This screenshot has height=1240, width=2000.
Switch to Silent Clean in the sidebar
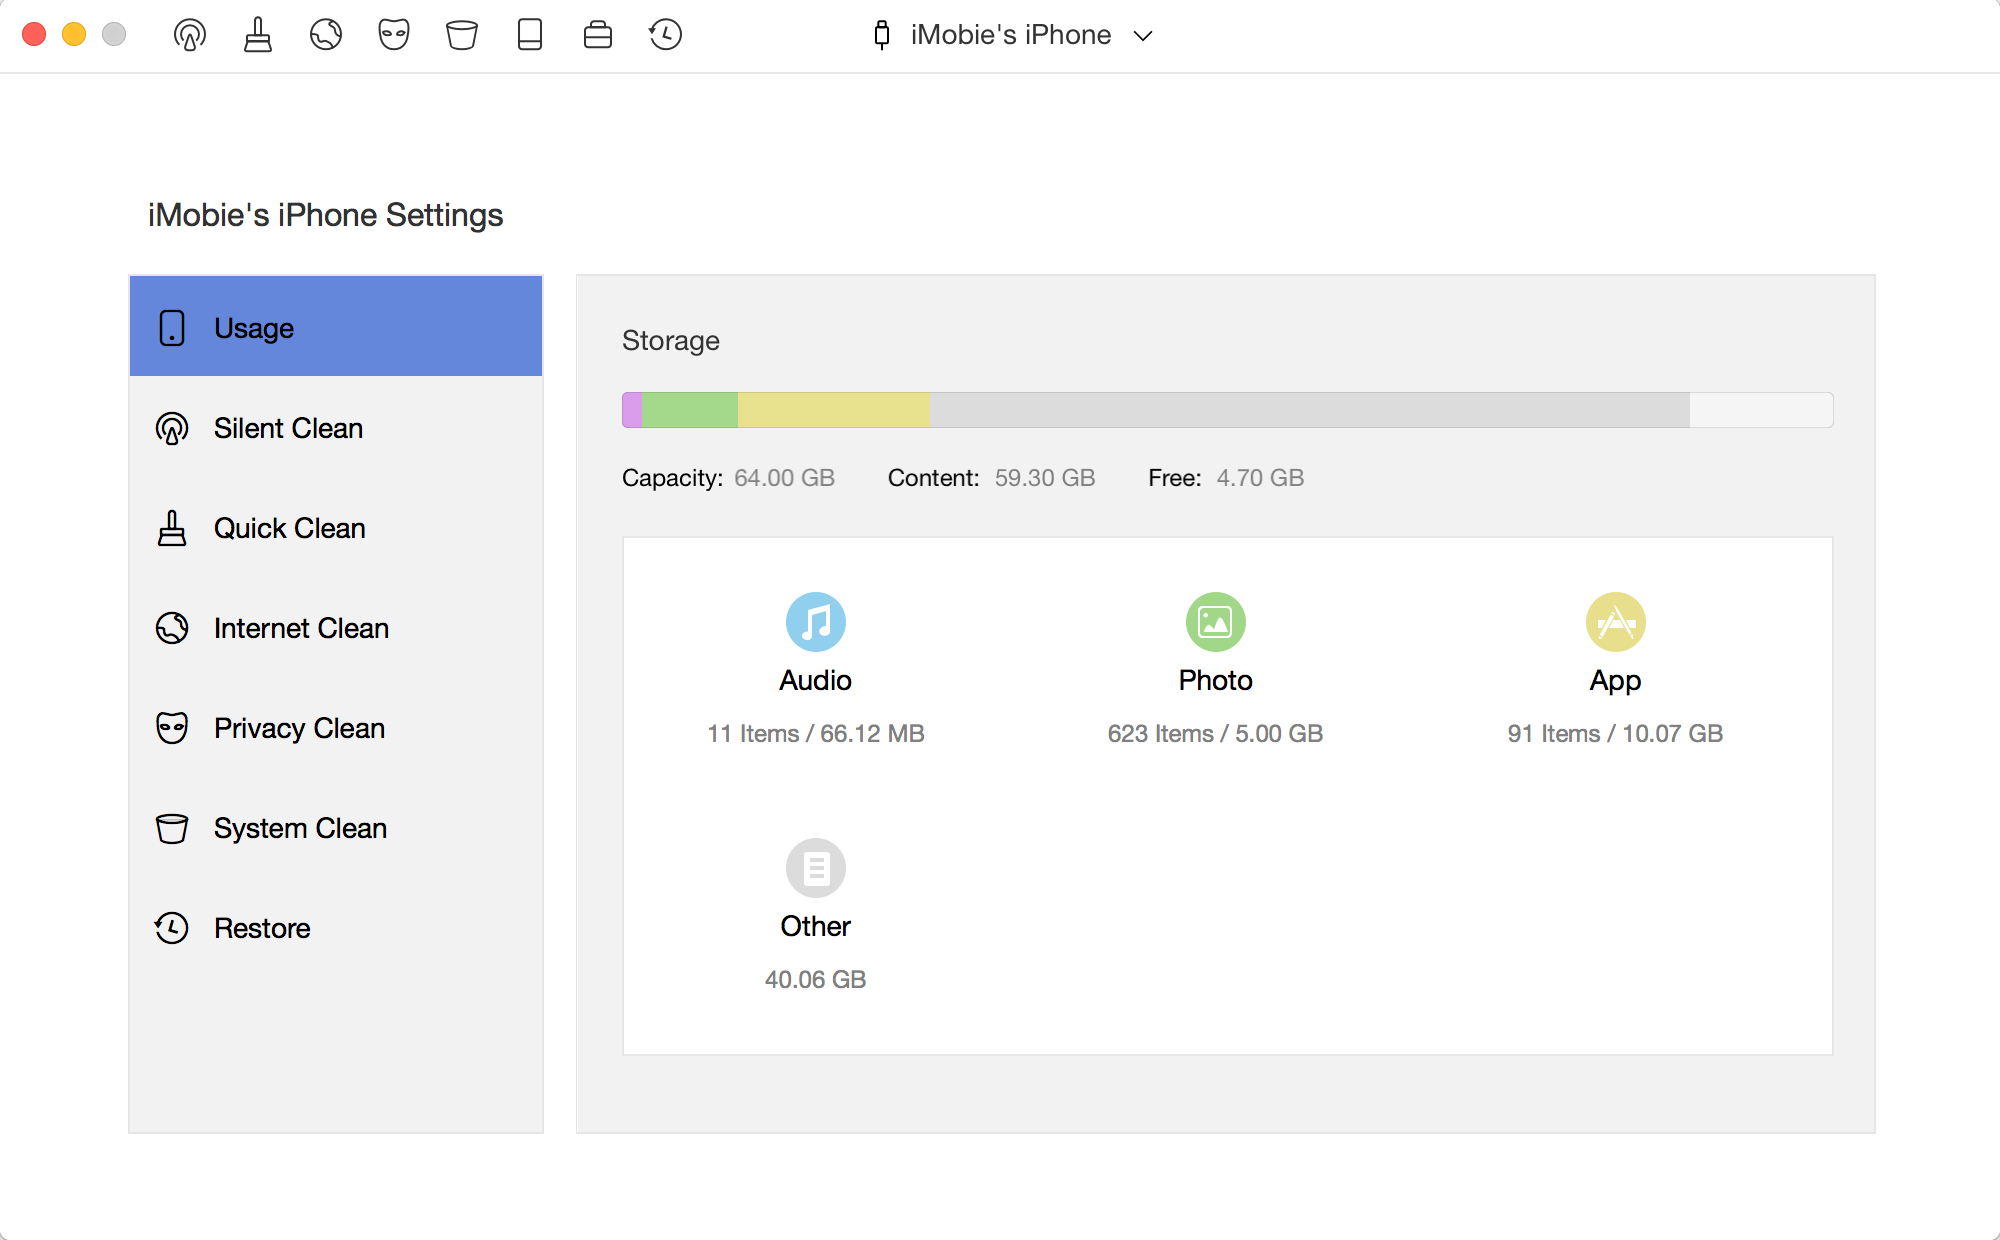tap(336, 428)
